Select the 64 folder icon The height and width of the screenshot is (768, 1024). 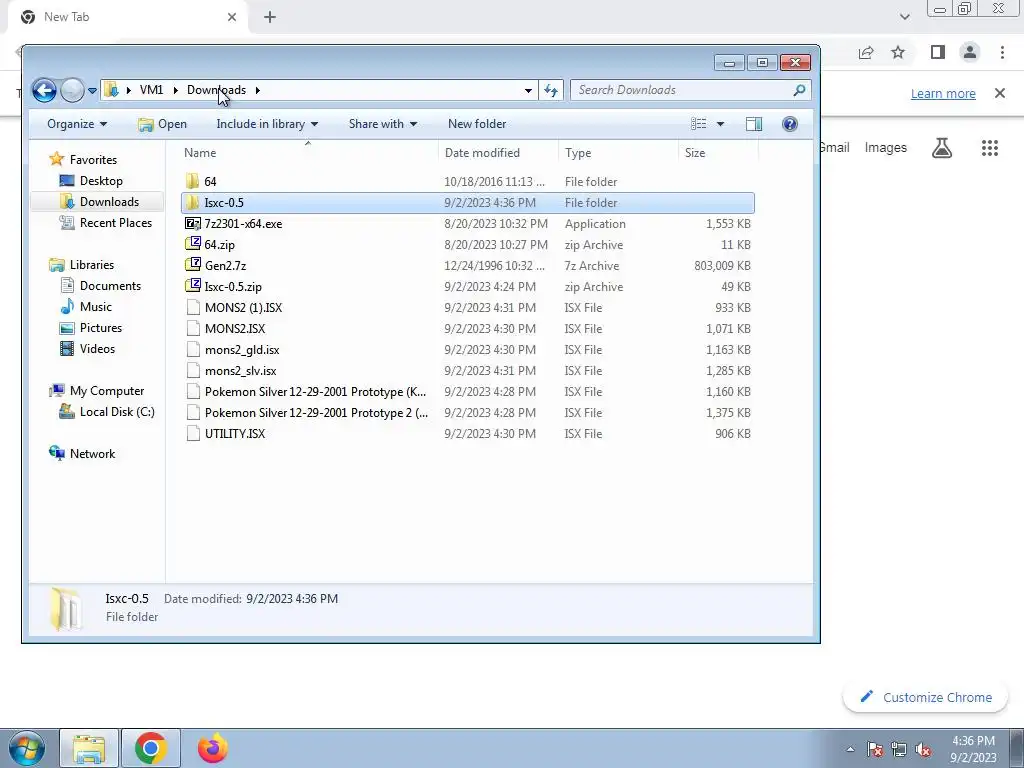tap(192, 181)
